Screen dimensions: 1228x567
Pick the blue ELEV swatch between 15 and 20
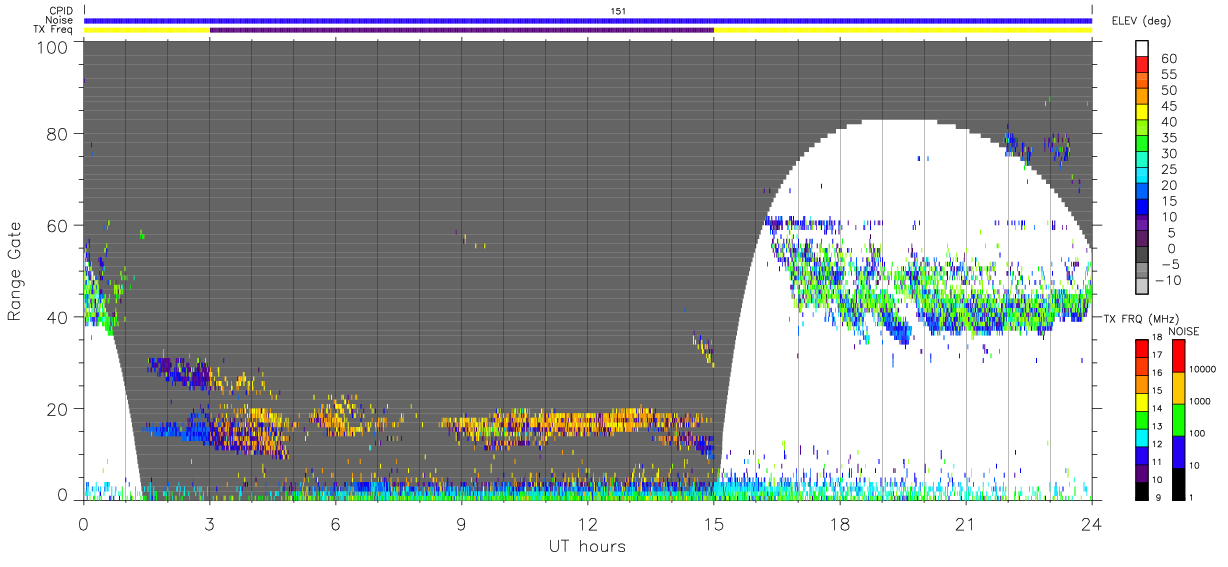(x=1142, y=193)
